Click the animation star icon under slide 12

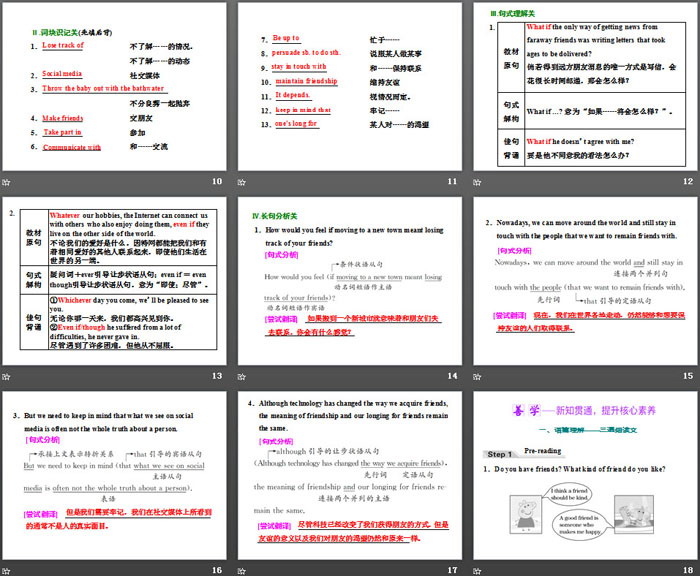tap(477, 182)
